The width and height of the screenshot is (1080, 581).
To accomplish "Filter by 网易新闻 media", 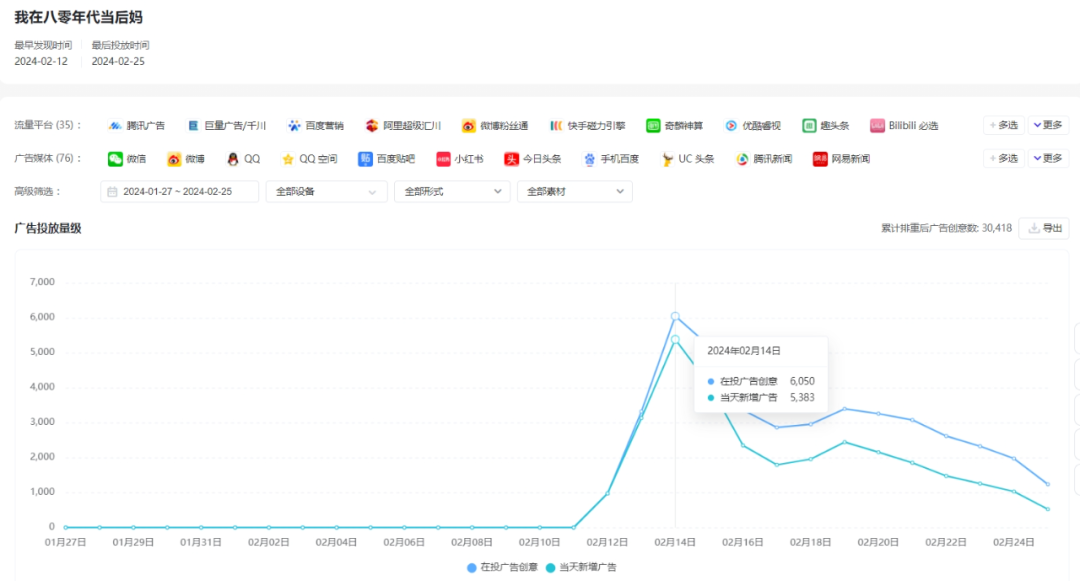I will 820,159.
